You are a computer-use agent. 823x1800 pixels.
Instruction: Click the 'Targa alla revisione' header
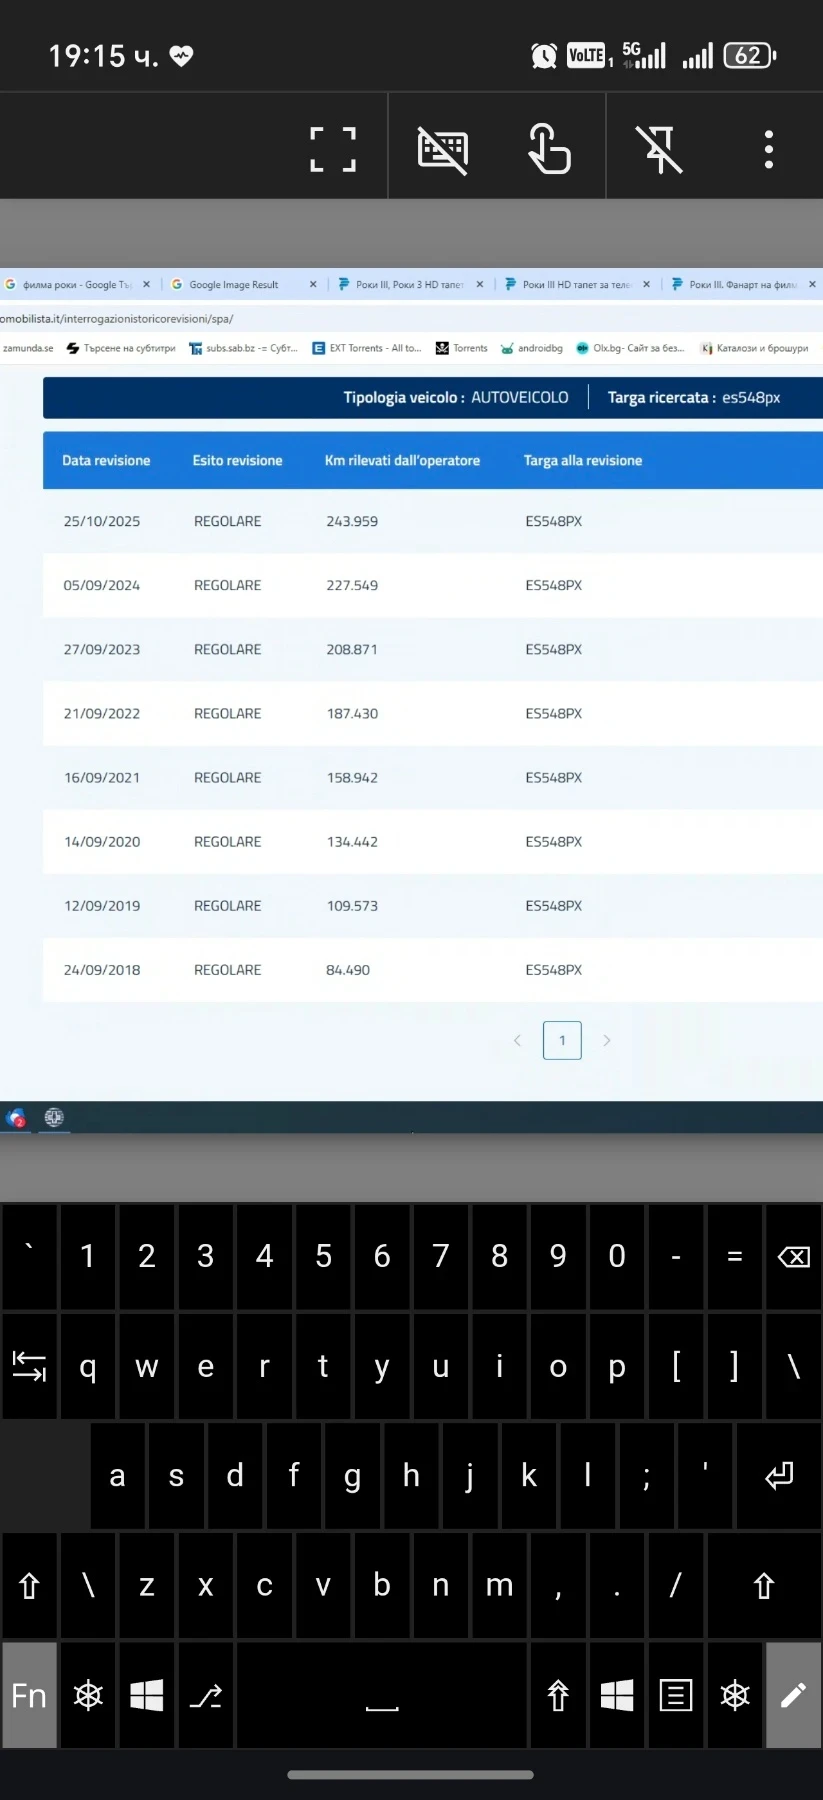pyautogui.click(x=583, y=461)
